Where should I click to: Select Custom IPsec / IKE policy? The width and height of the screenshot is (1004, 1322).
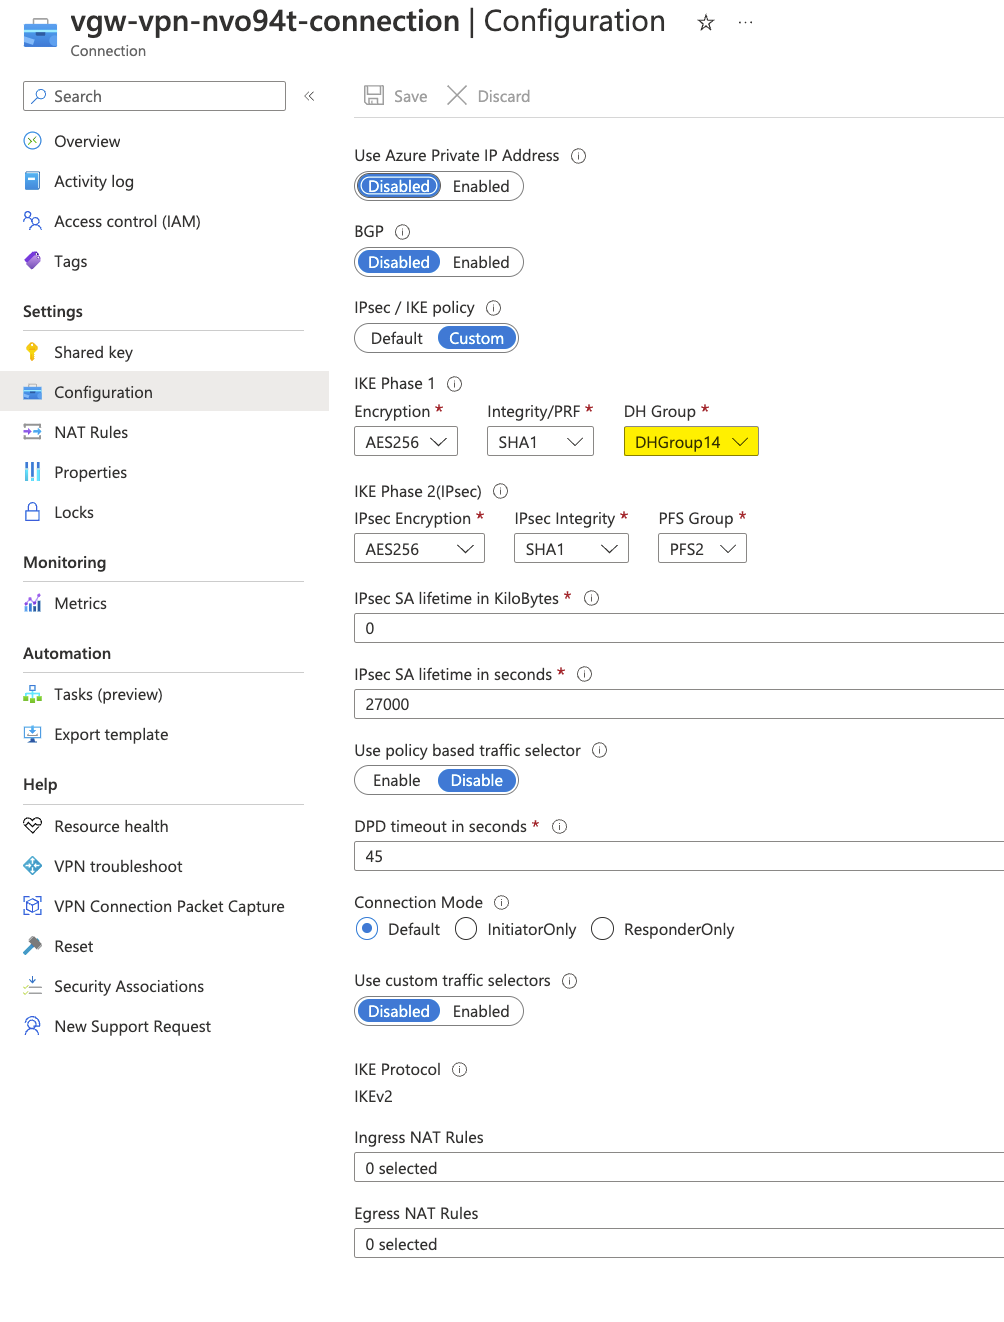[x=477, y=338]
